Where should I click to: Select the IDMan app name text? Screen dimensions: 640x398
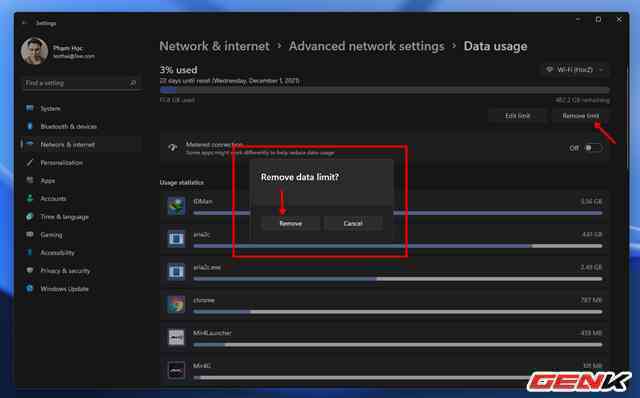coord(203,201)
